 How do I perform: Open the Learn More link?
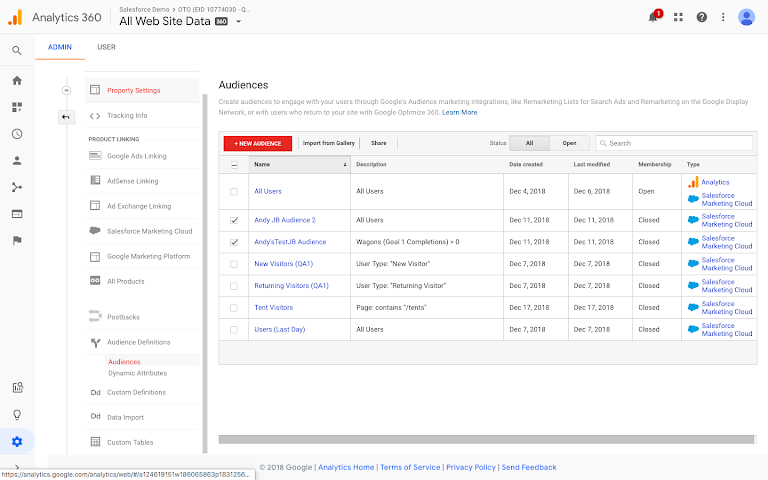(459, 112)
